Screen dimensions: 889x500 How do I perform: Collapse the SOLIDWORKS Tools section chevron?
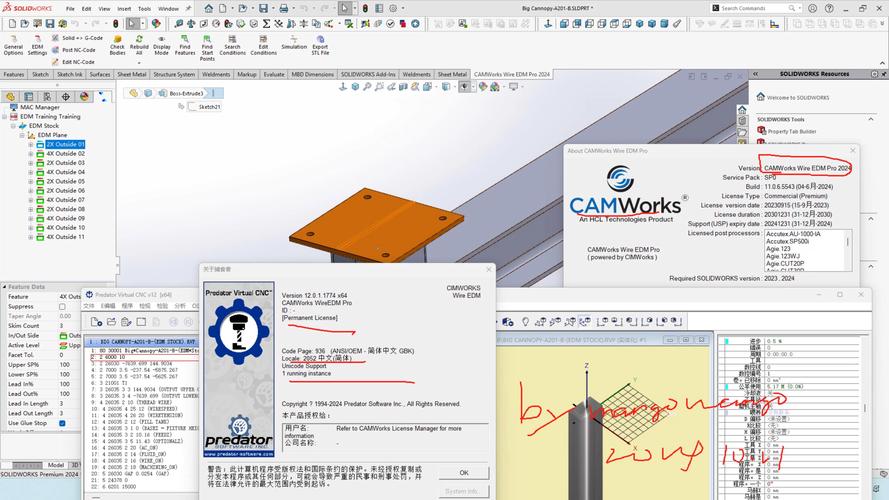coord(871,119)
